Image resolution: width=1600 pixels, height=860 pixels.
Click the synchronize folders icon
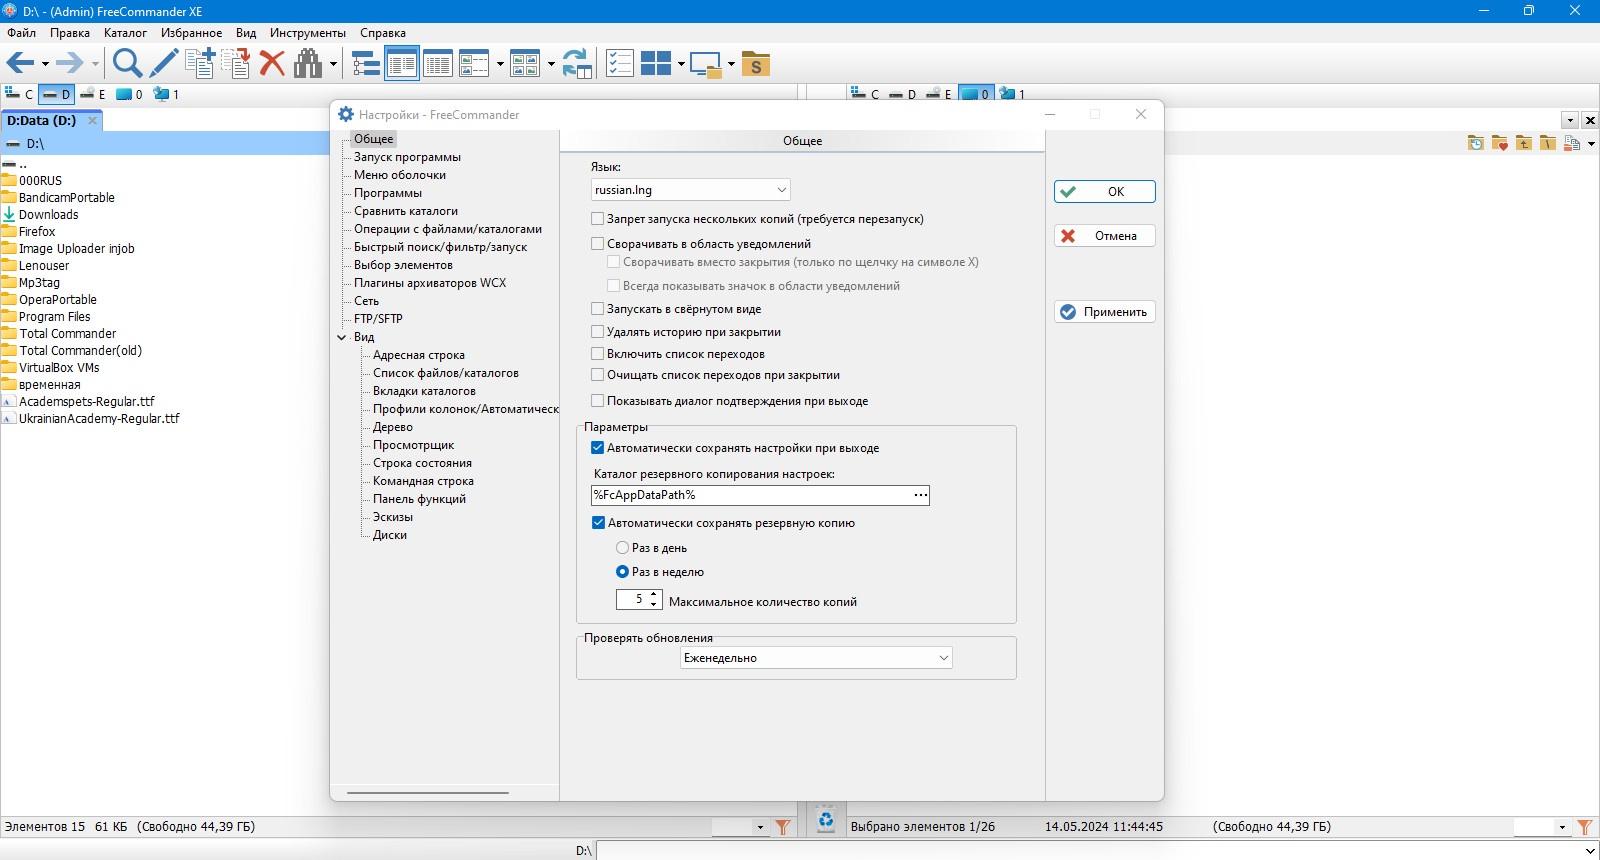point(577,64)
